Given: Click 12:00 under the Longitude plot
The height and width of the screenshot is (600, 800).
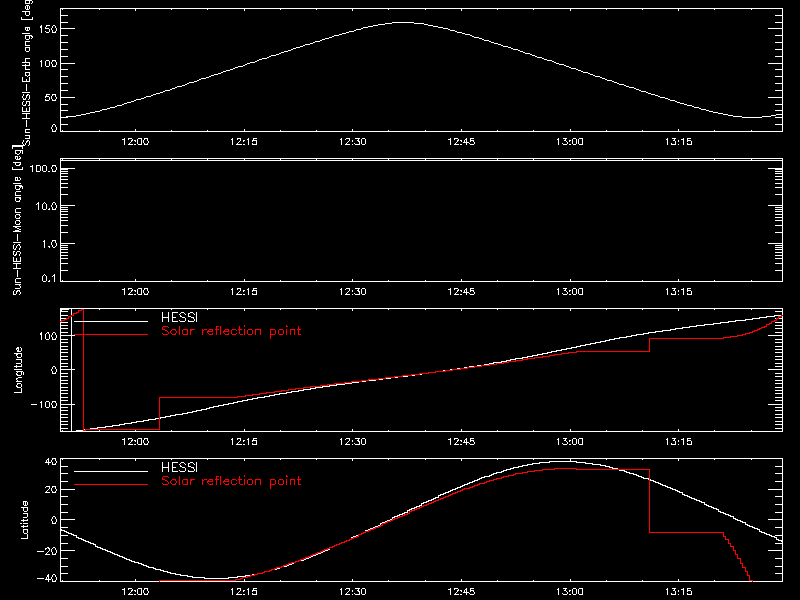Looking at the screenshot, I should (x=135, y=441).
